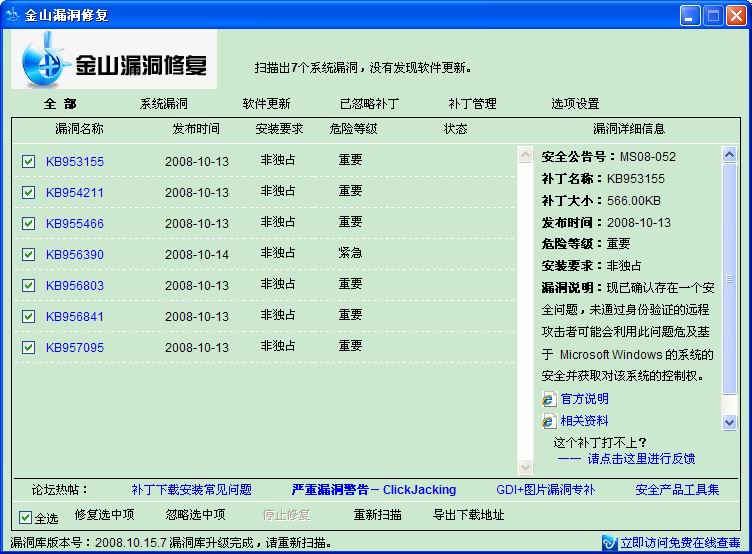Switch to the 软件更新 tab
752x554 pixels.
click(266, 104)
